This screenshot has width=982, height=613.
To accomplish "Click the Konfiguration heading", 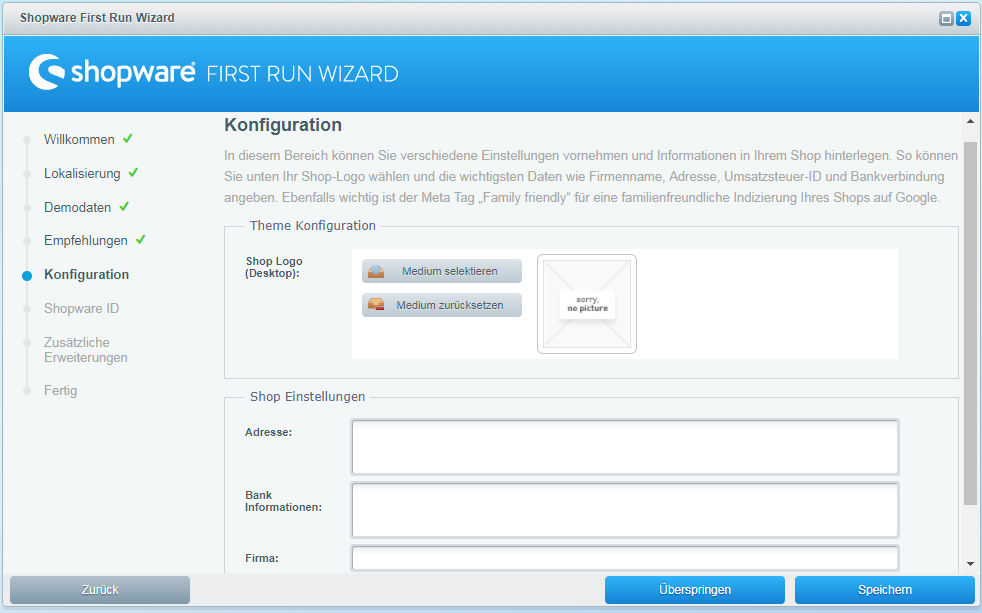I will pyautogui.click(x=283, y=125).
